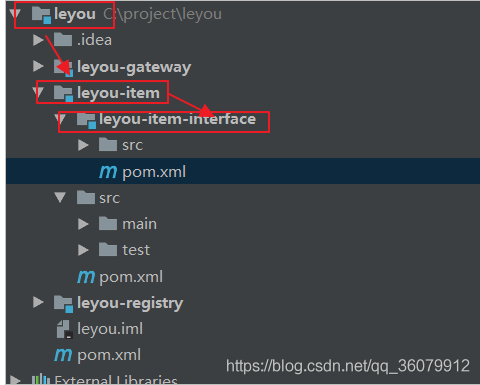Click the main folder icon
Screen dimensions: 480x385
click(x=108, y=223)
